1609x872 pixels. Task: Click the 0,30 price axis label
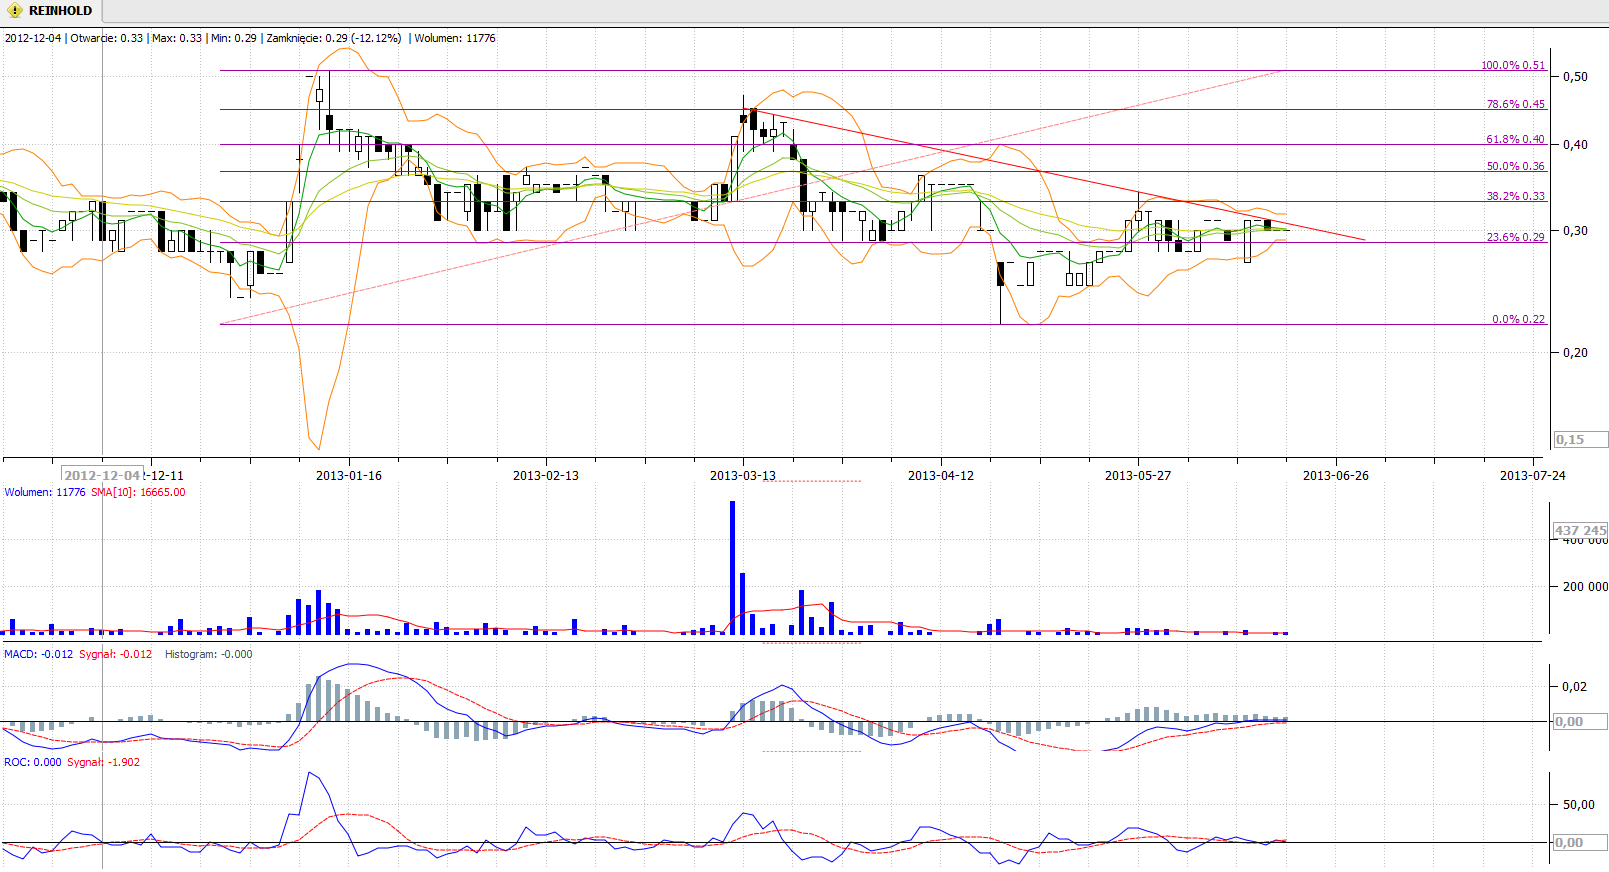point(1575,230)
